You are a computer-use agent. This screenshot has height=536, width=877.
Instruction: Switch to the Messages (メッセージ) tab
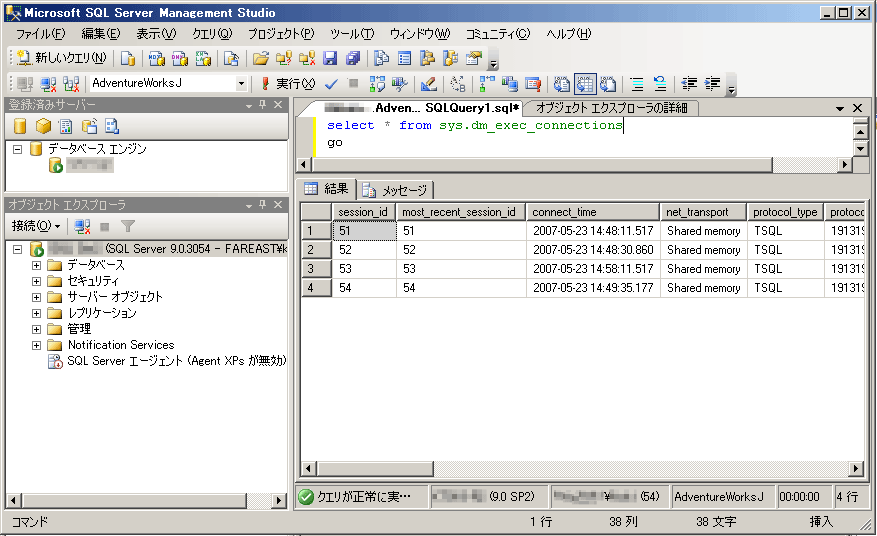click(x=395, y=191)
